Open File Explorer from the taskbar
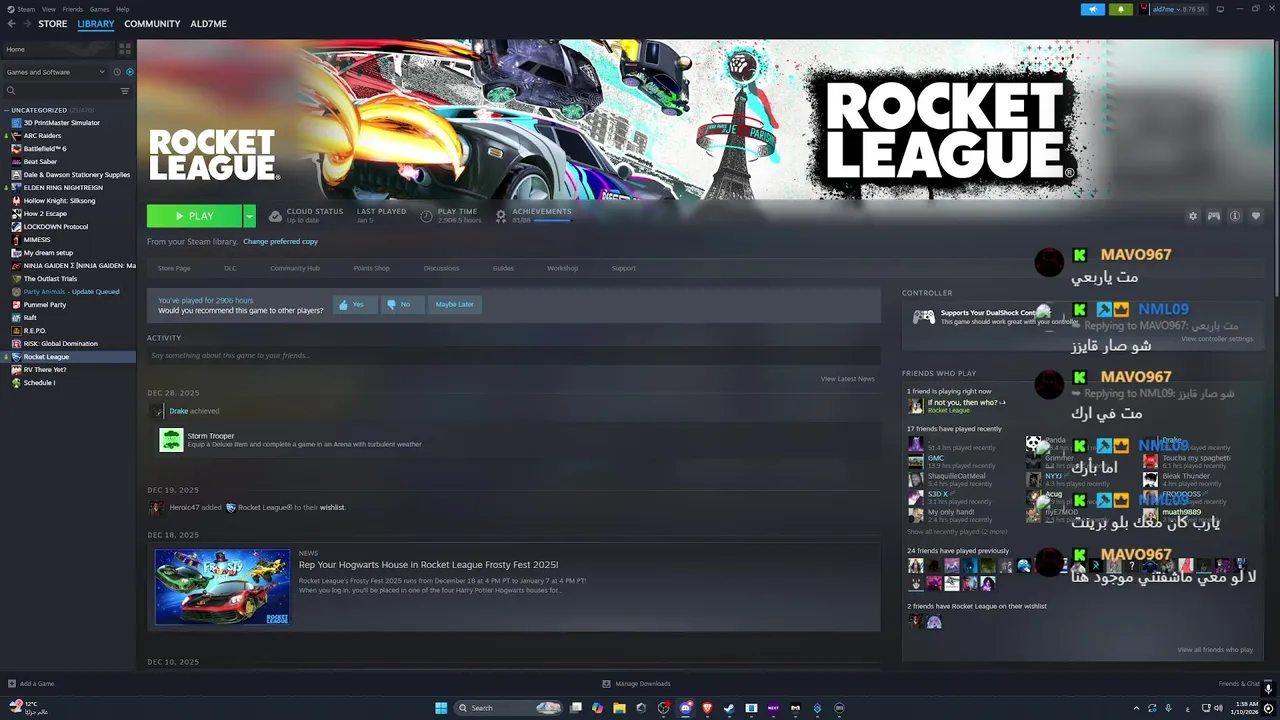Viewport: 1280px width, 720px height. [619, 708]
